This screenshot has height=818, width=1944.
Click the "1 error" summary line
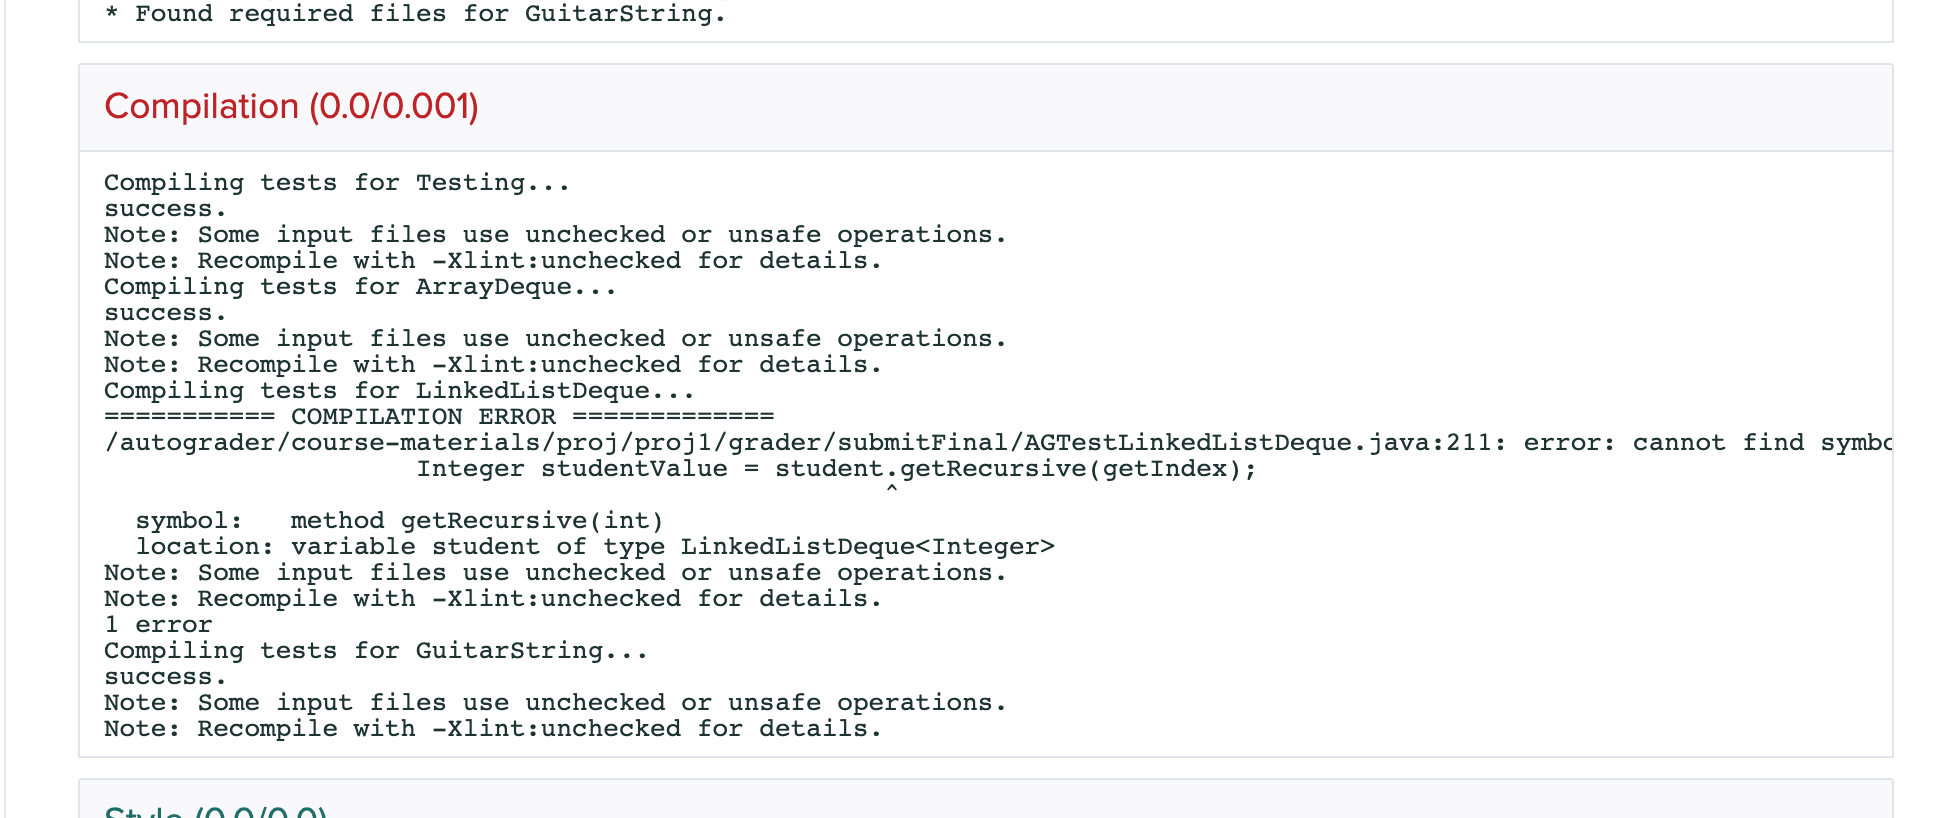point(158,625)
